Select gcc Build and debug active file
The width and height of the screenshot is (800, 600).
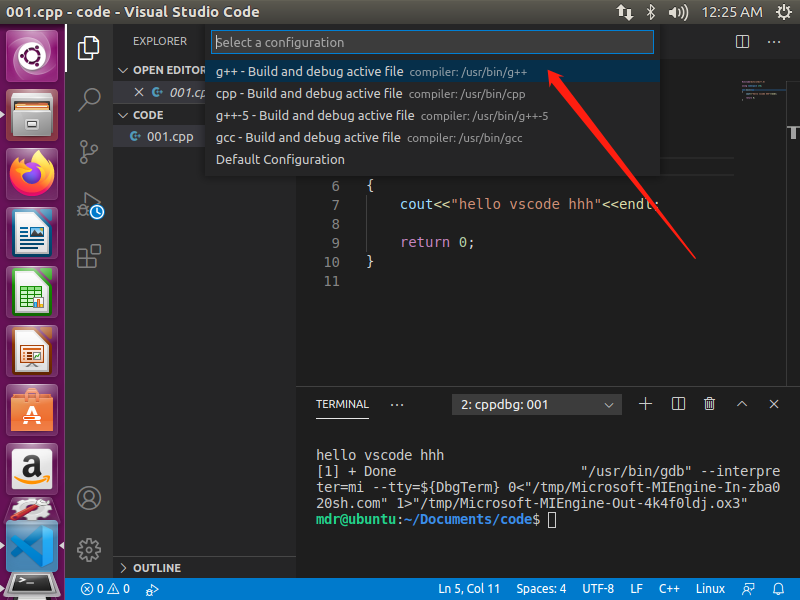(432, 137)
